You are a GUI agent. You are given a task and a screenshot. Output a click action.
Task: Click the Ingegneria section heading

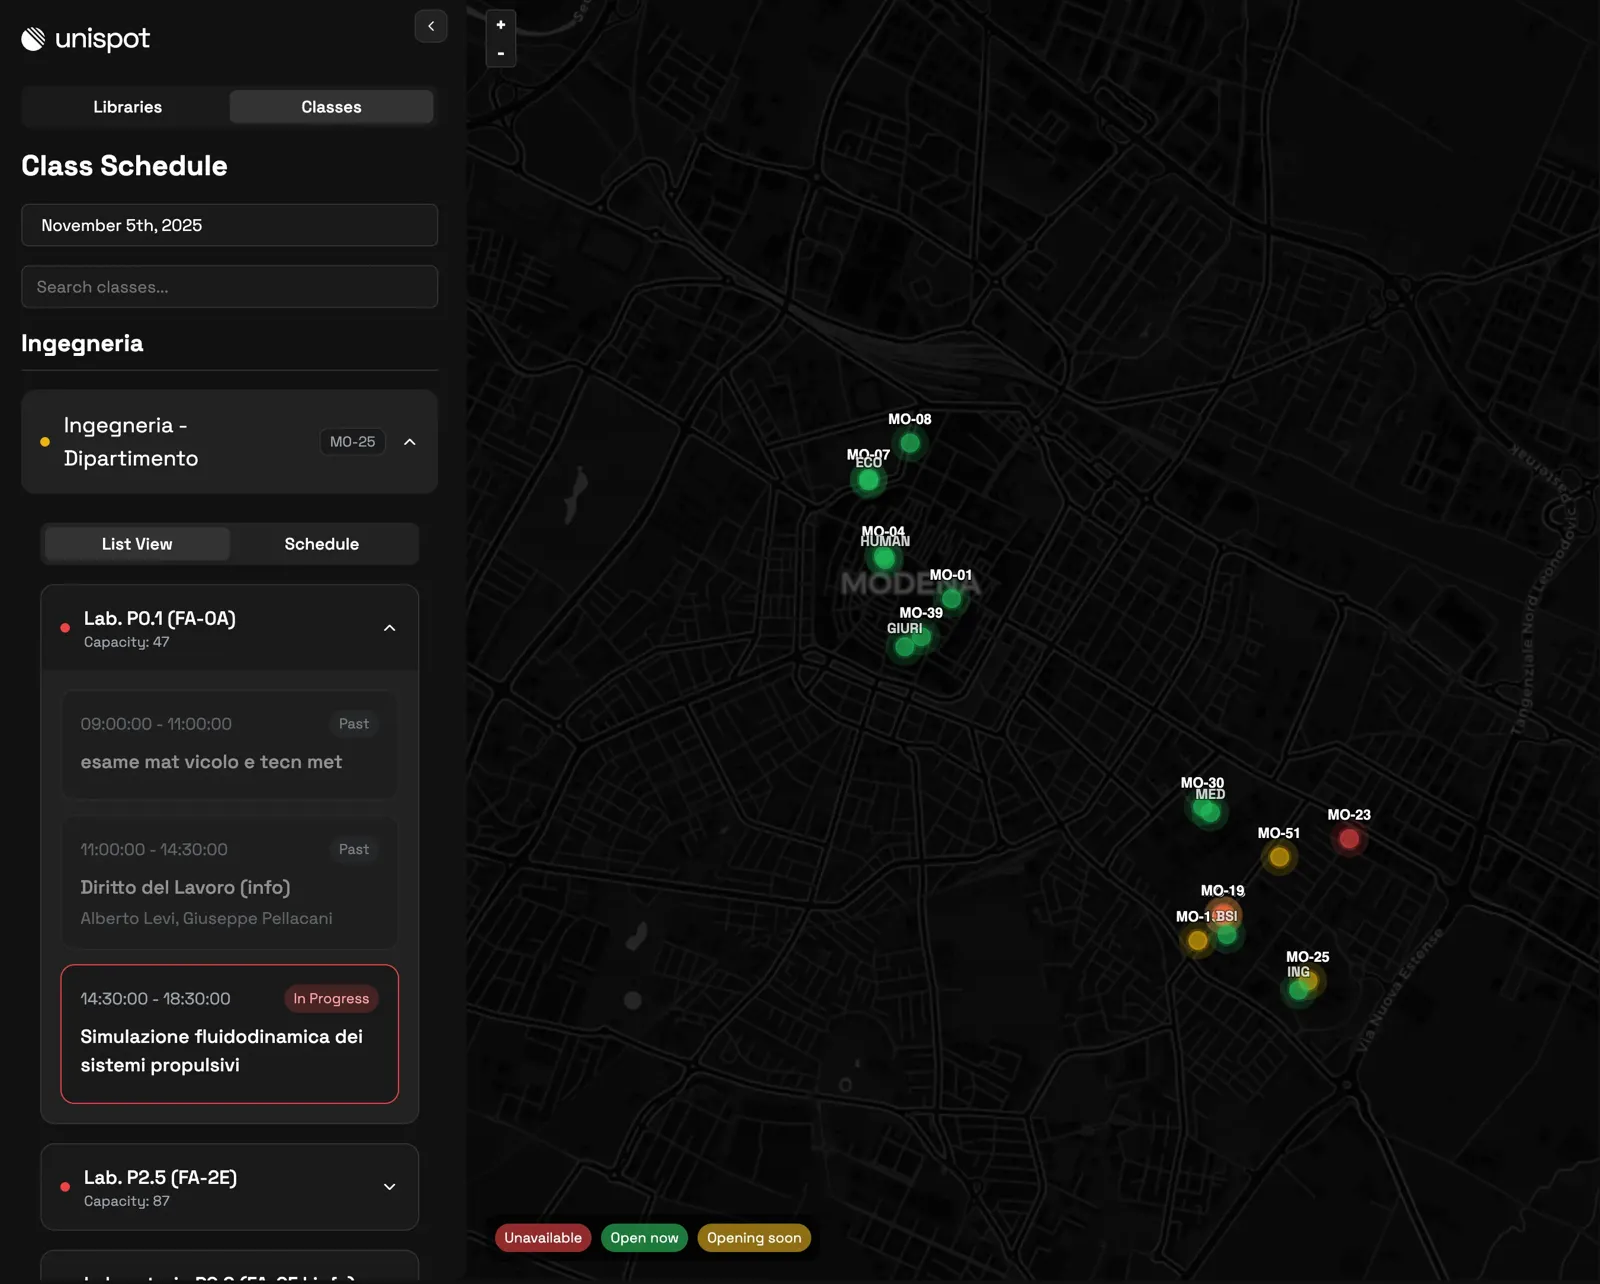(x=82, y=343)
